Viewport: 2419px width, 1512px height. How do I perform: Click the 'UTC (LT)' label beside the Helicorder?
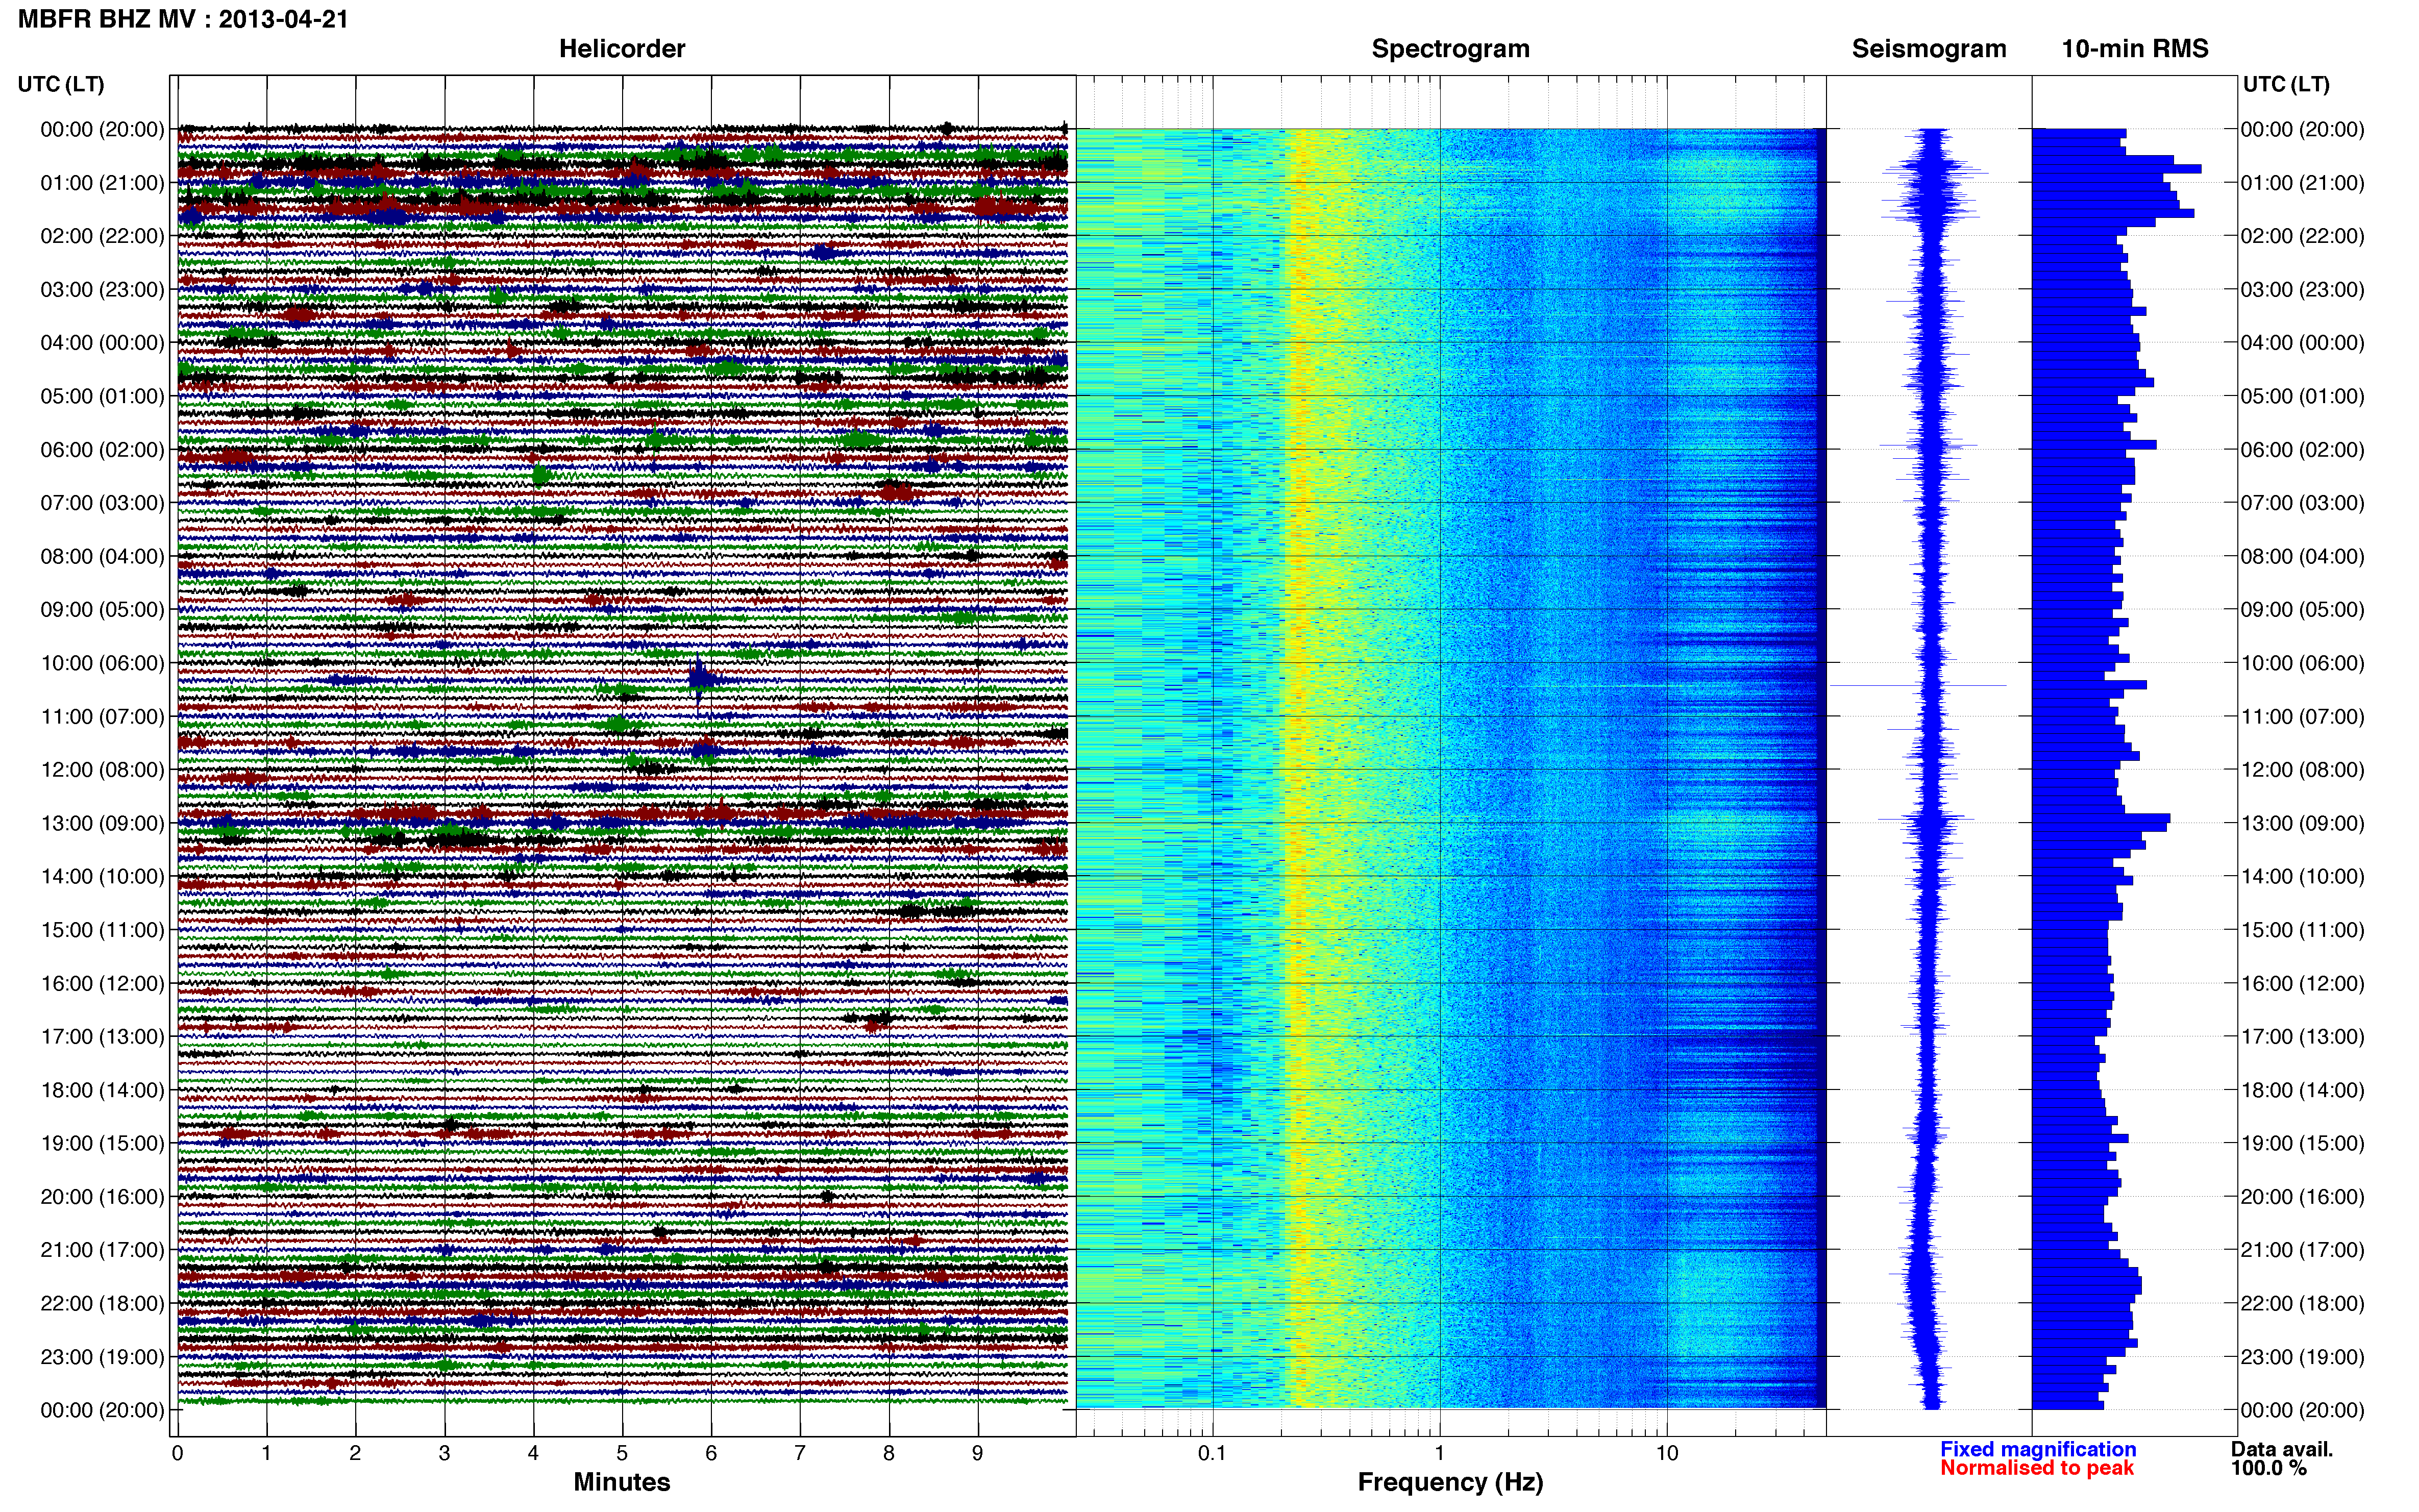(x=61, y=84)
